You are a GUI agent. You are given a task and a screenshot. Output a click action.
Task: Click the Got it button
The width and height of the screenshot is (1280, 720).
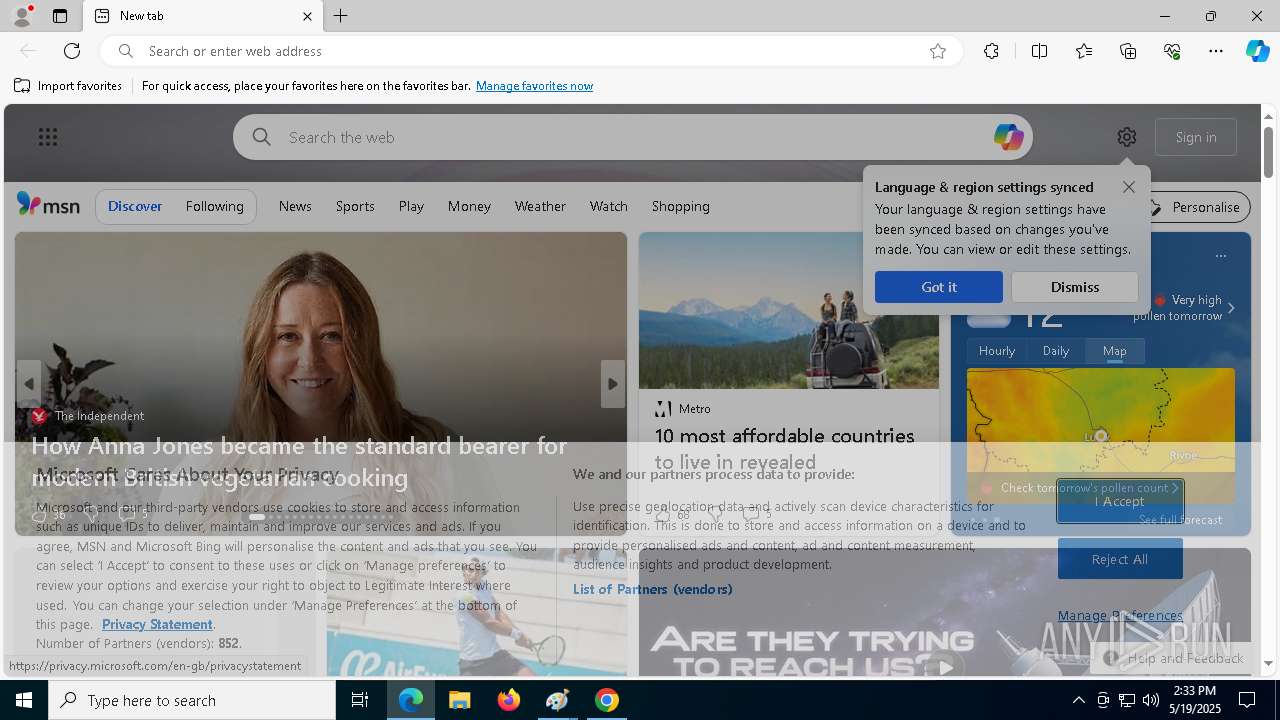[939, 287]
